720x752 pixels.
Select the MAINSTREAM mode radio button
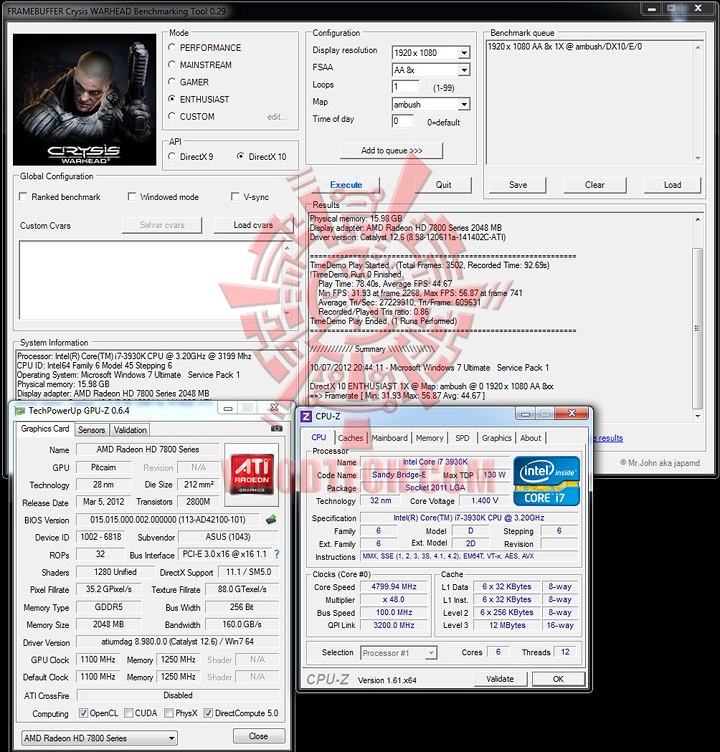[x=172, y=64]
